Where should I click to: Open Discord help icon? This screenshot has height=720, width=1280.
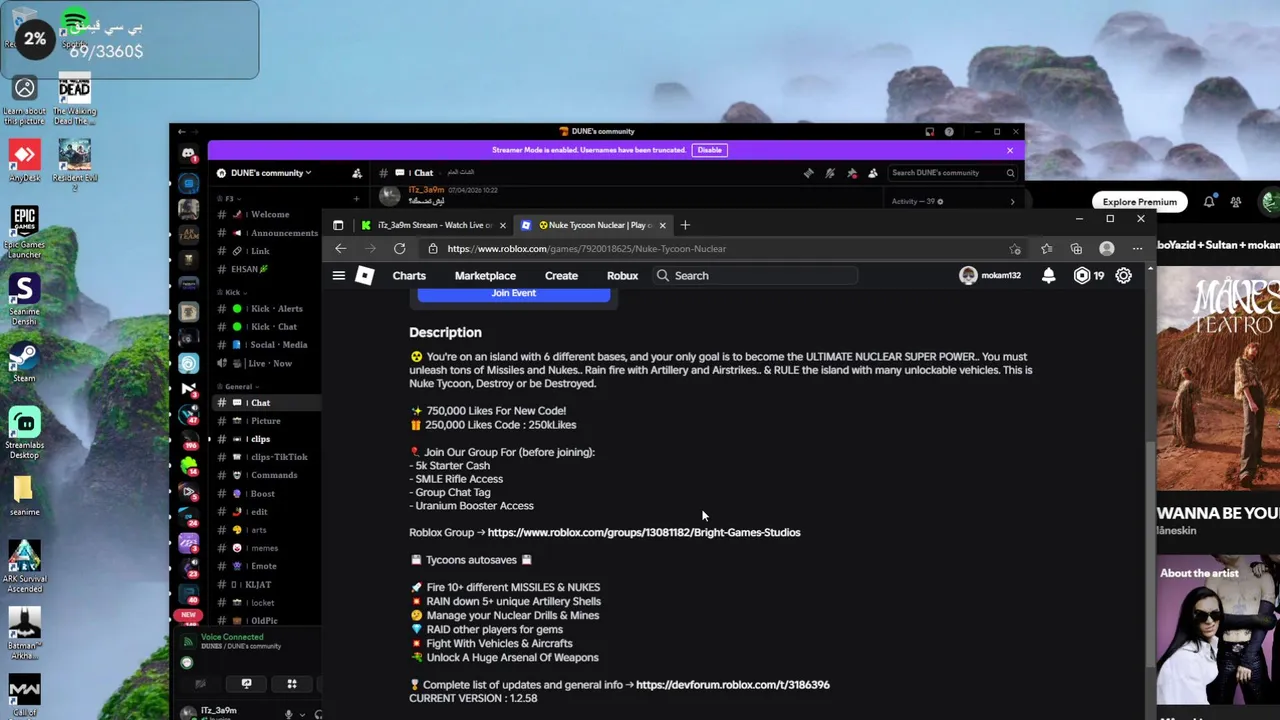pos(949,132)
